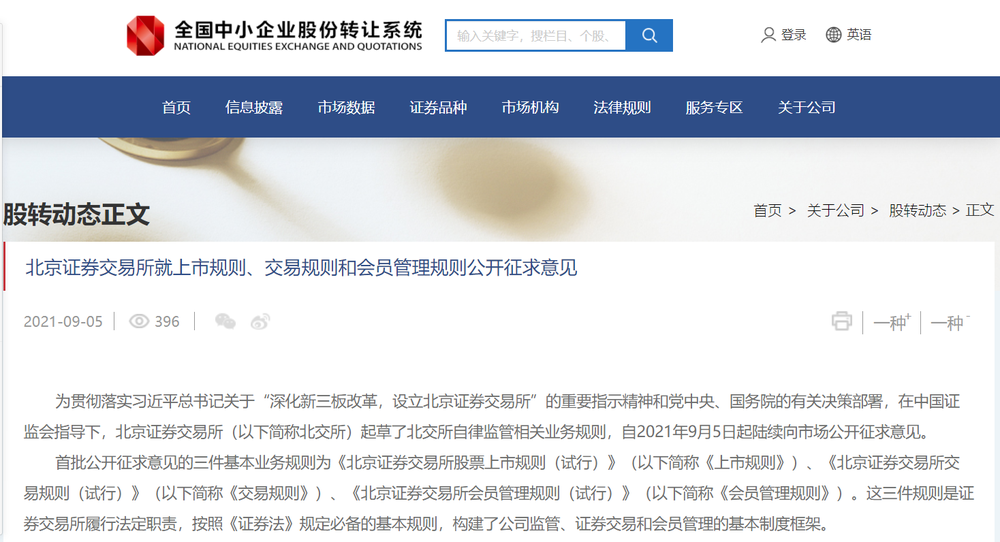Open the 首页 navigation menu item
1000x542 pixels.
176,107
